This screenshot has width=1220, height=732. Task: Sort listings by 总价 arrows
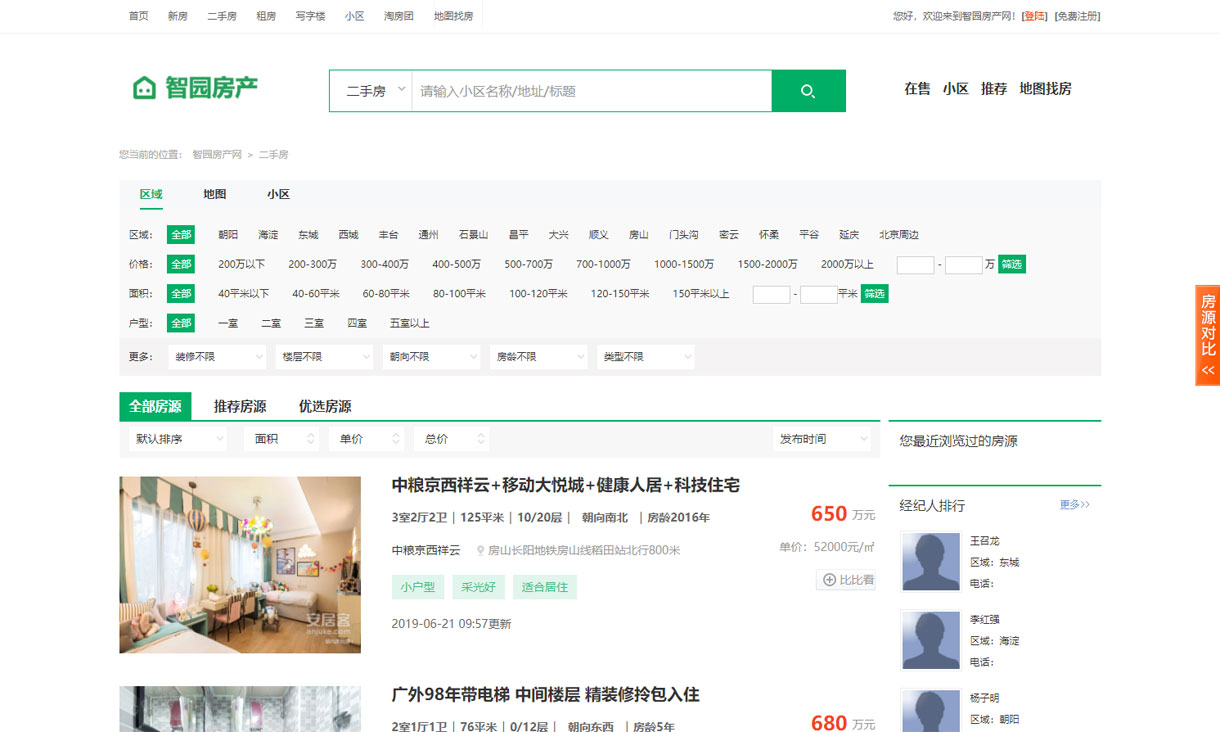click(481, 439)
